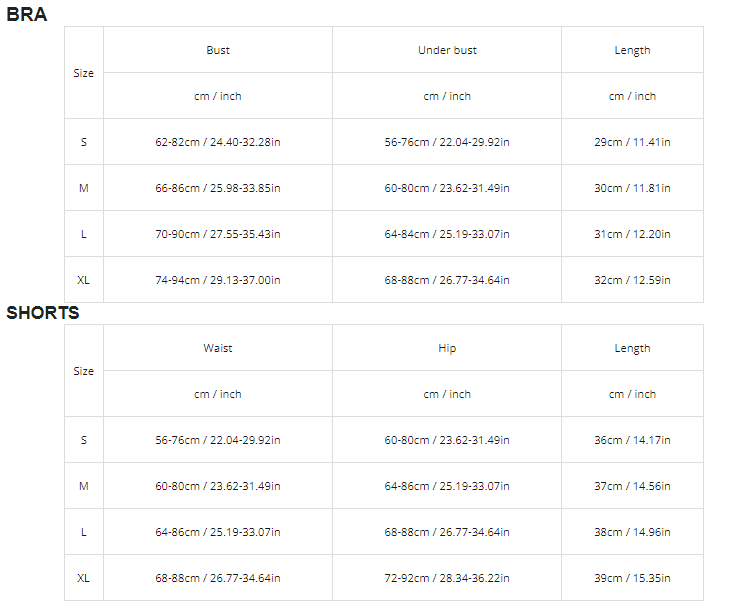This screenshot has height=616, width=752.
Task: Click the Size header in BRA table
Action: coord(84,73)
